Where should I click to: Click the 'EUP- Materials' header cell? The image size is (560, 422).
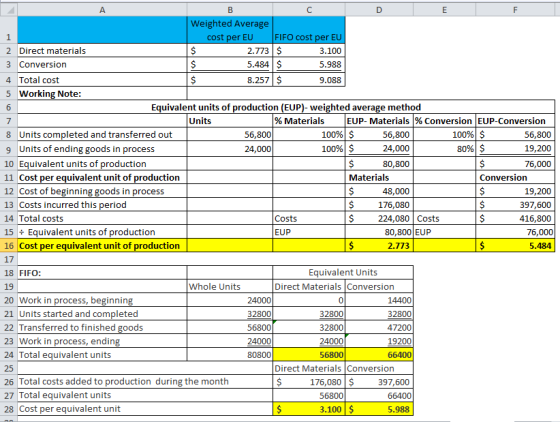(x=379, y=121)
